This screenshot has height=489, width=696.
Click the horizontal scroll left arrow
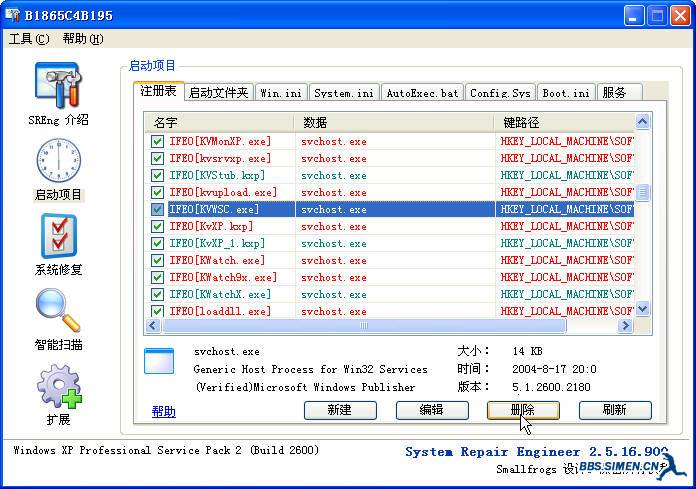(x=153, y=326)
